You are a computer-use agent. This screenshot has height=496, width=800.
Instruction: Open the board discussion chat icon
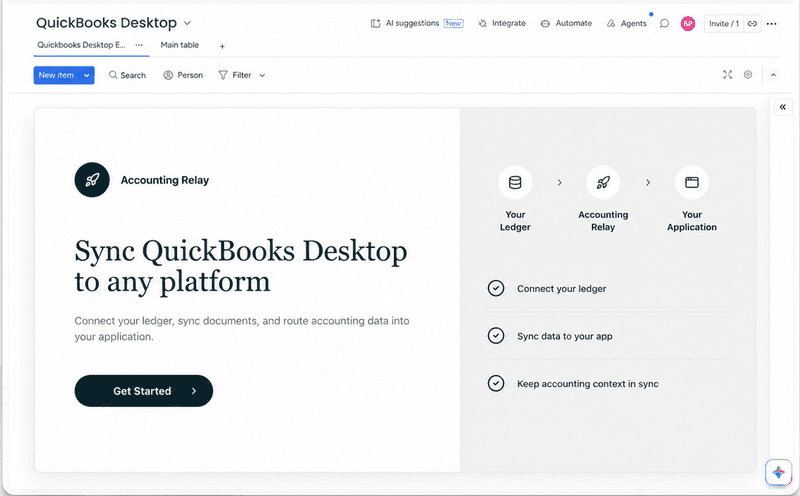click(664, 23)
